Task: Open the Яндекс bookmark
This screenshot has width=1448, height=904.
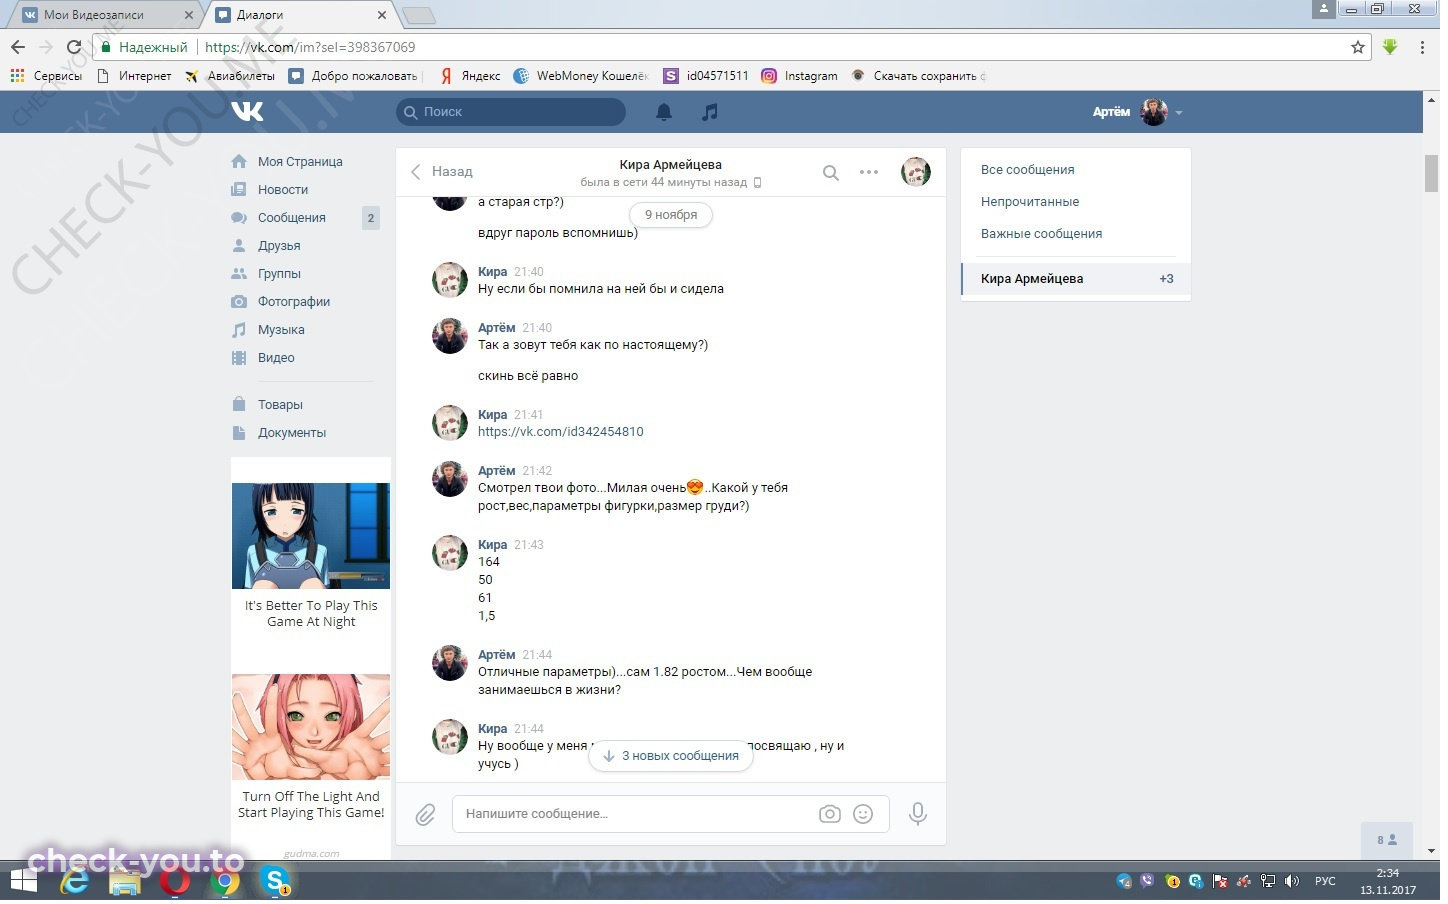Action: coord(470,76)
